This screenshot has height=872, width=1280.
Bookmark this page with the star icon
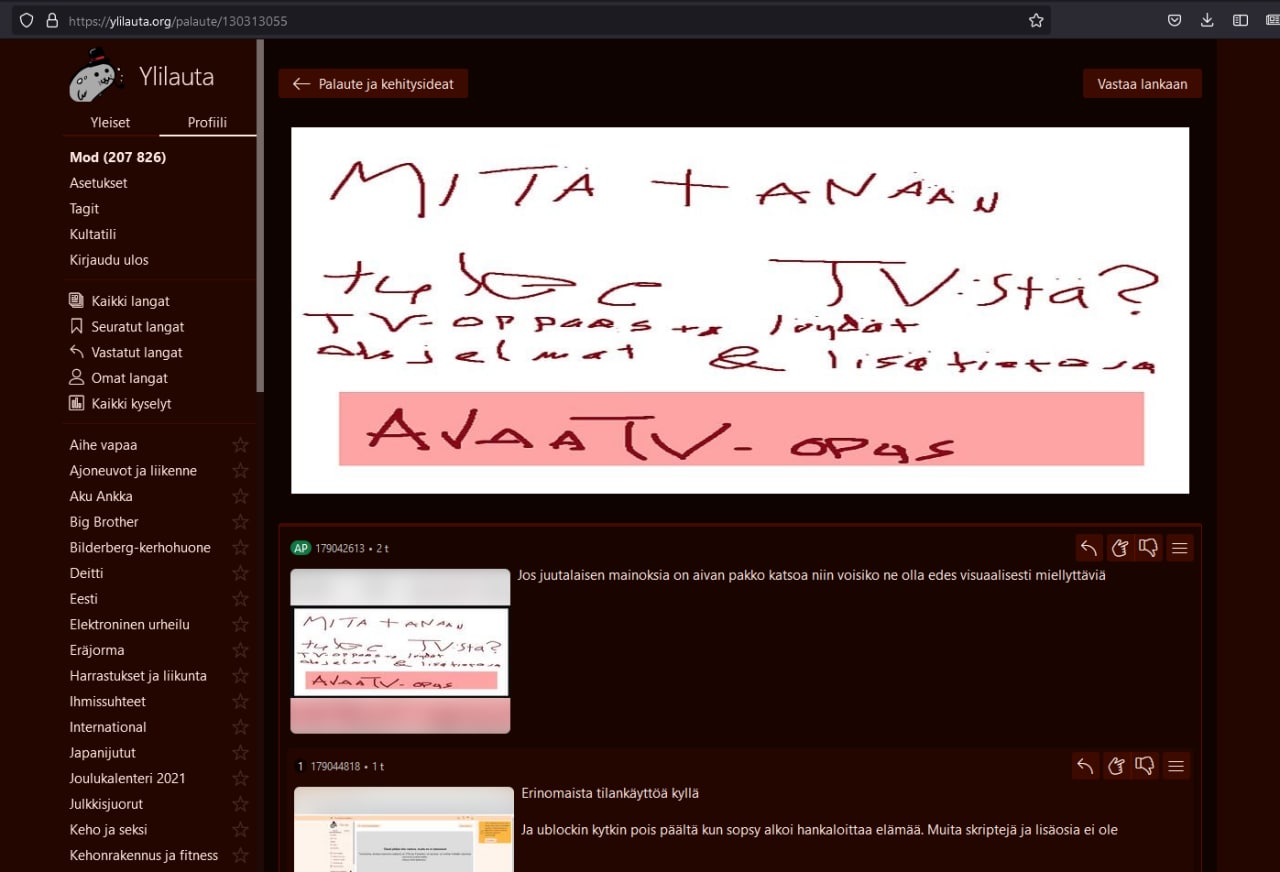[1036, 20]
